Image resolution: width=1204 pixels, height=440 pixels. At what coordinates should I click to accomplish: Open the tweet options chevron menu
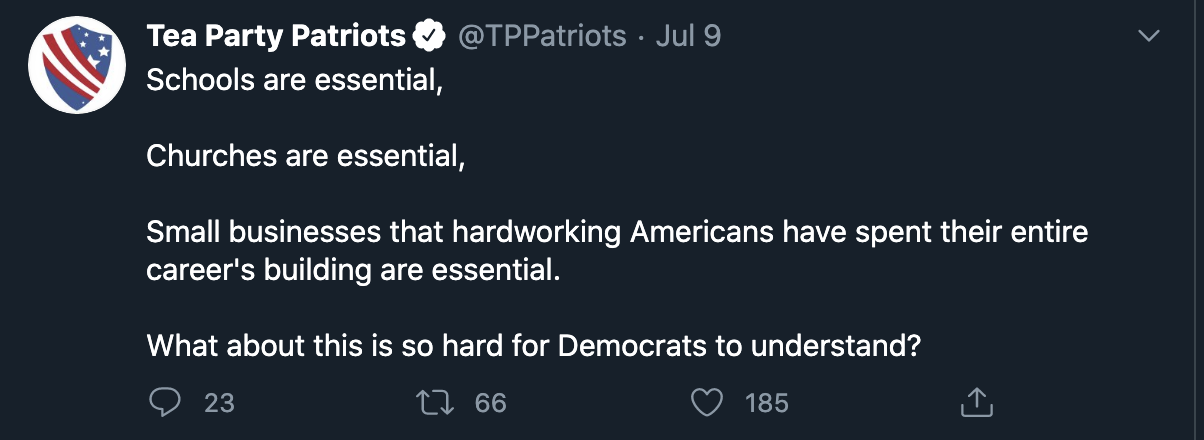tap(1150, 36)
